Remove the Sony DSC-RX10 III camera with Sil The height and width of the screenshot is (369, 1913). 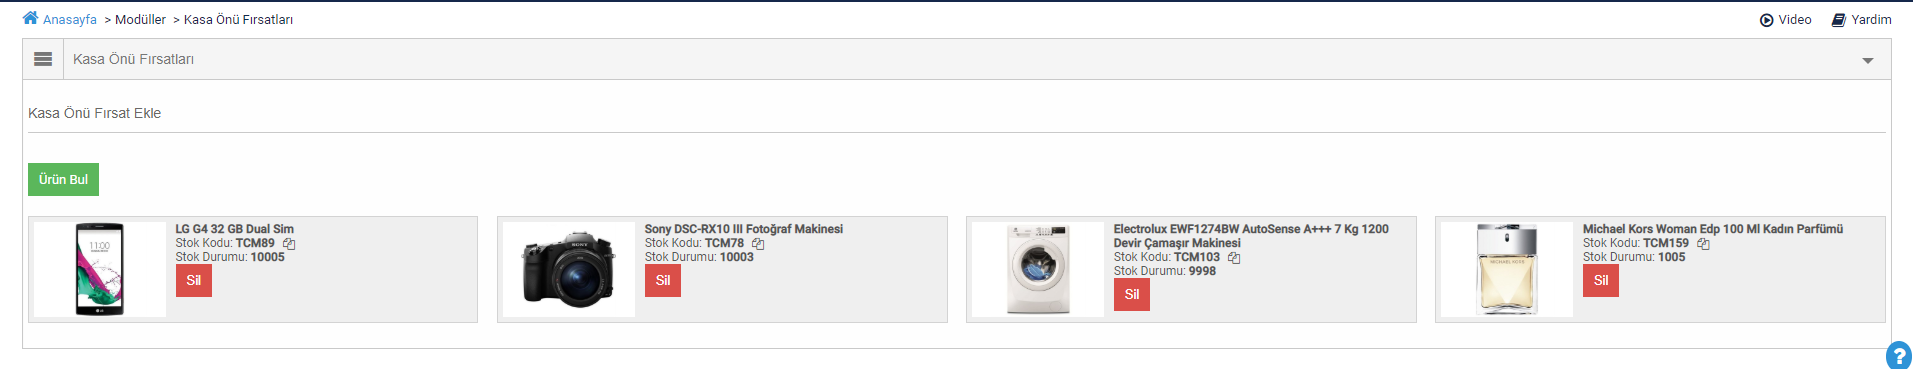(663, 281)
